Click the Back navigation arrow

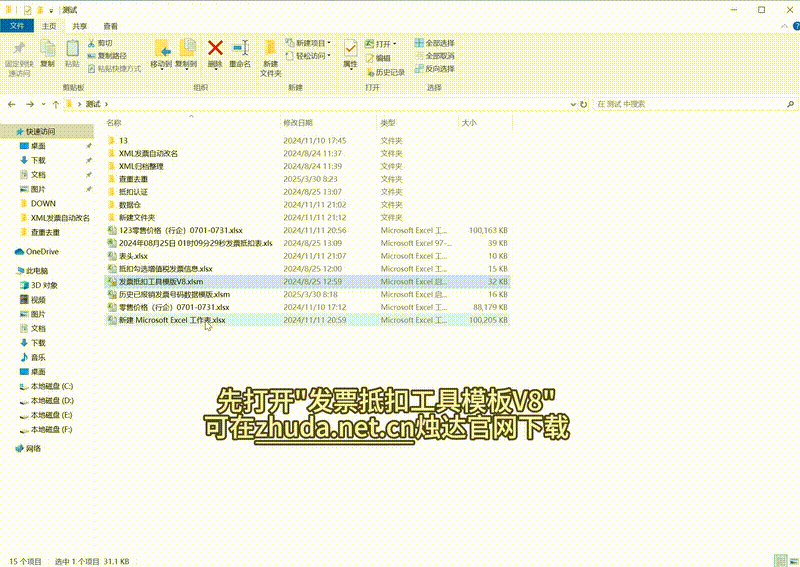click(x=12, y=104)
